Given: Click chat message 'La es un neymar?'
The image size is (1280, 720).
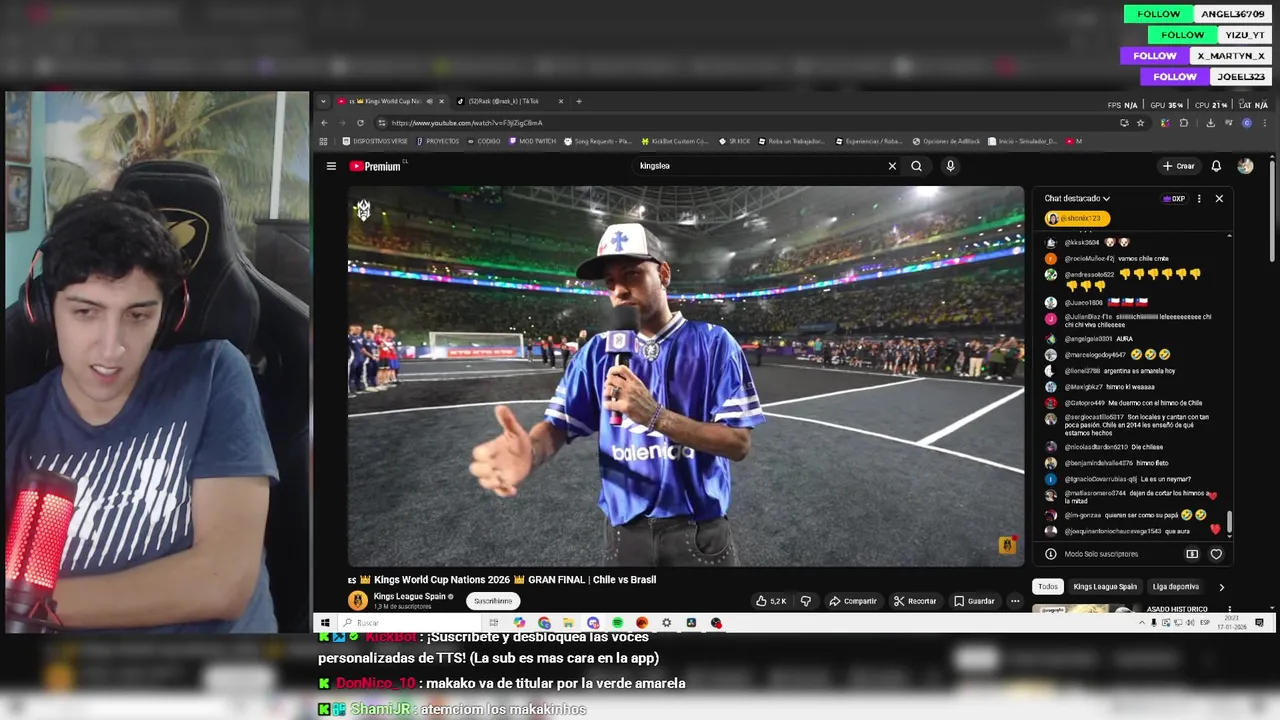Looking at the screenshot, I should pyautogui.click(x=1166, y=479).
